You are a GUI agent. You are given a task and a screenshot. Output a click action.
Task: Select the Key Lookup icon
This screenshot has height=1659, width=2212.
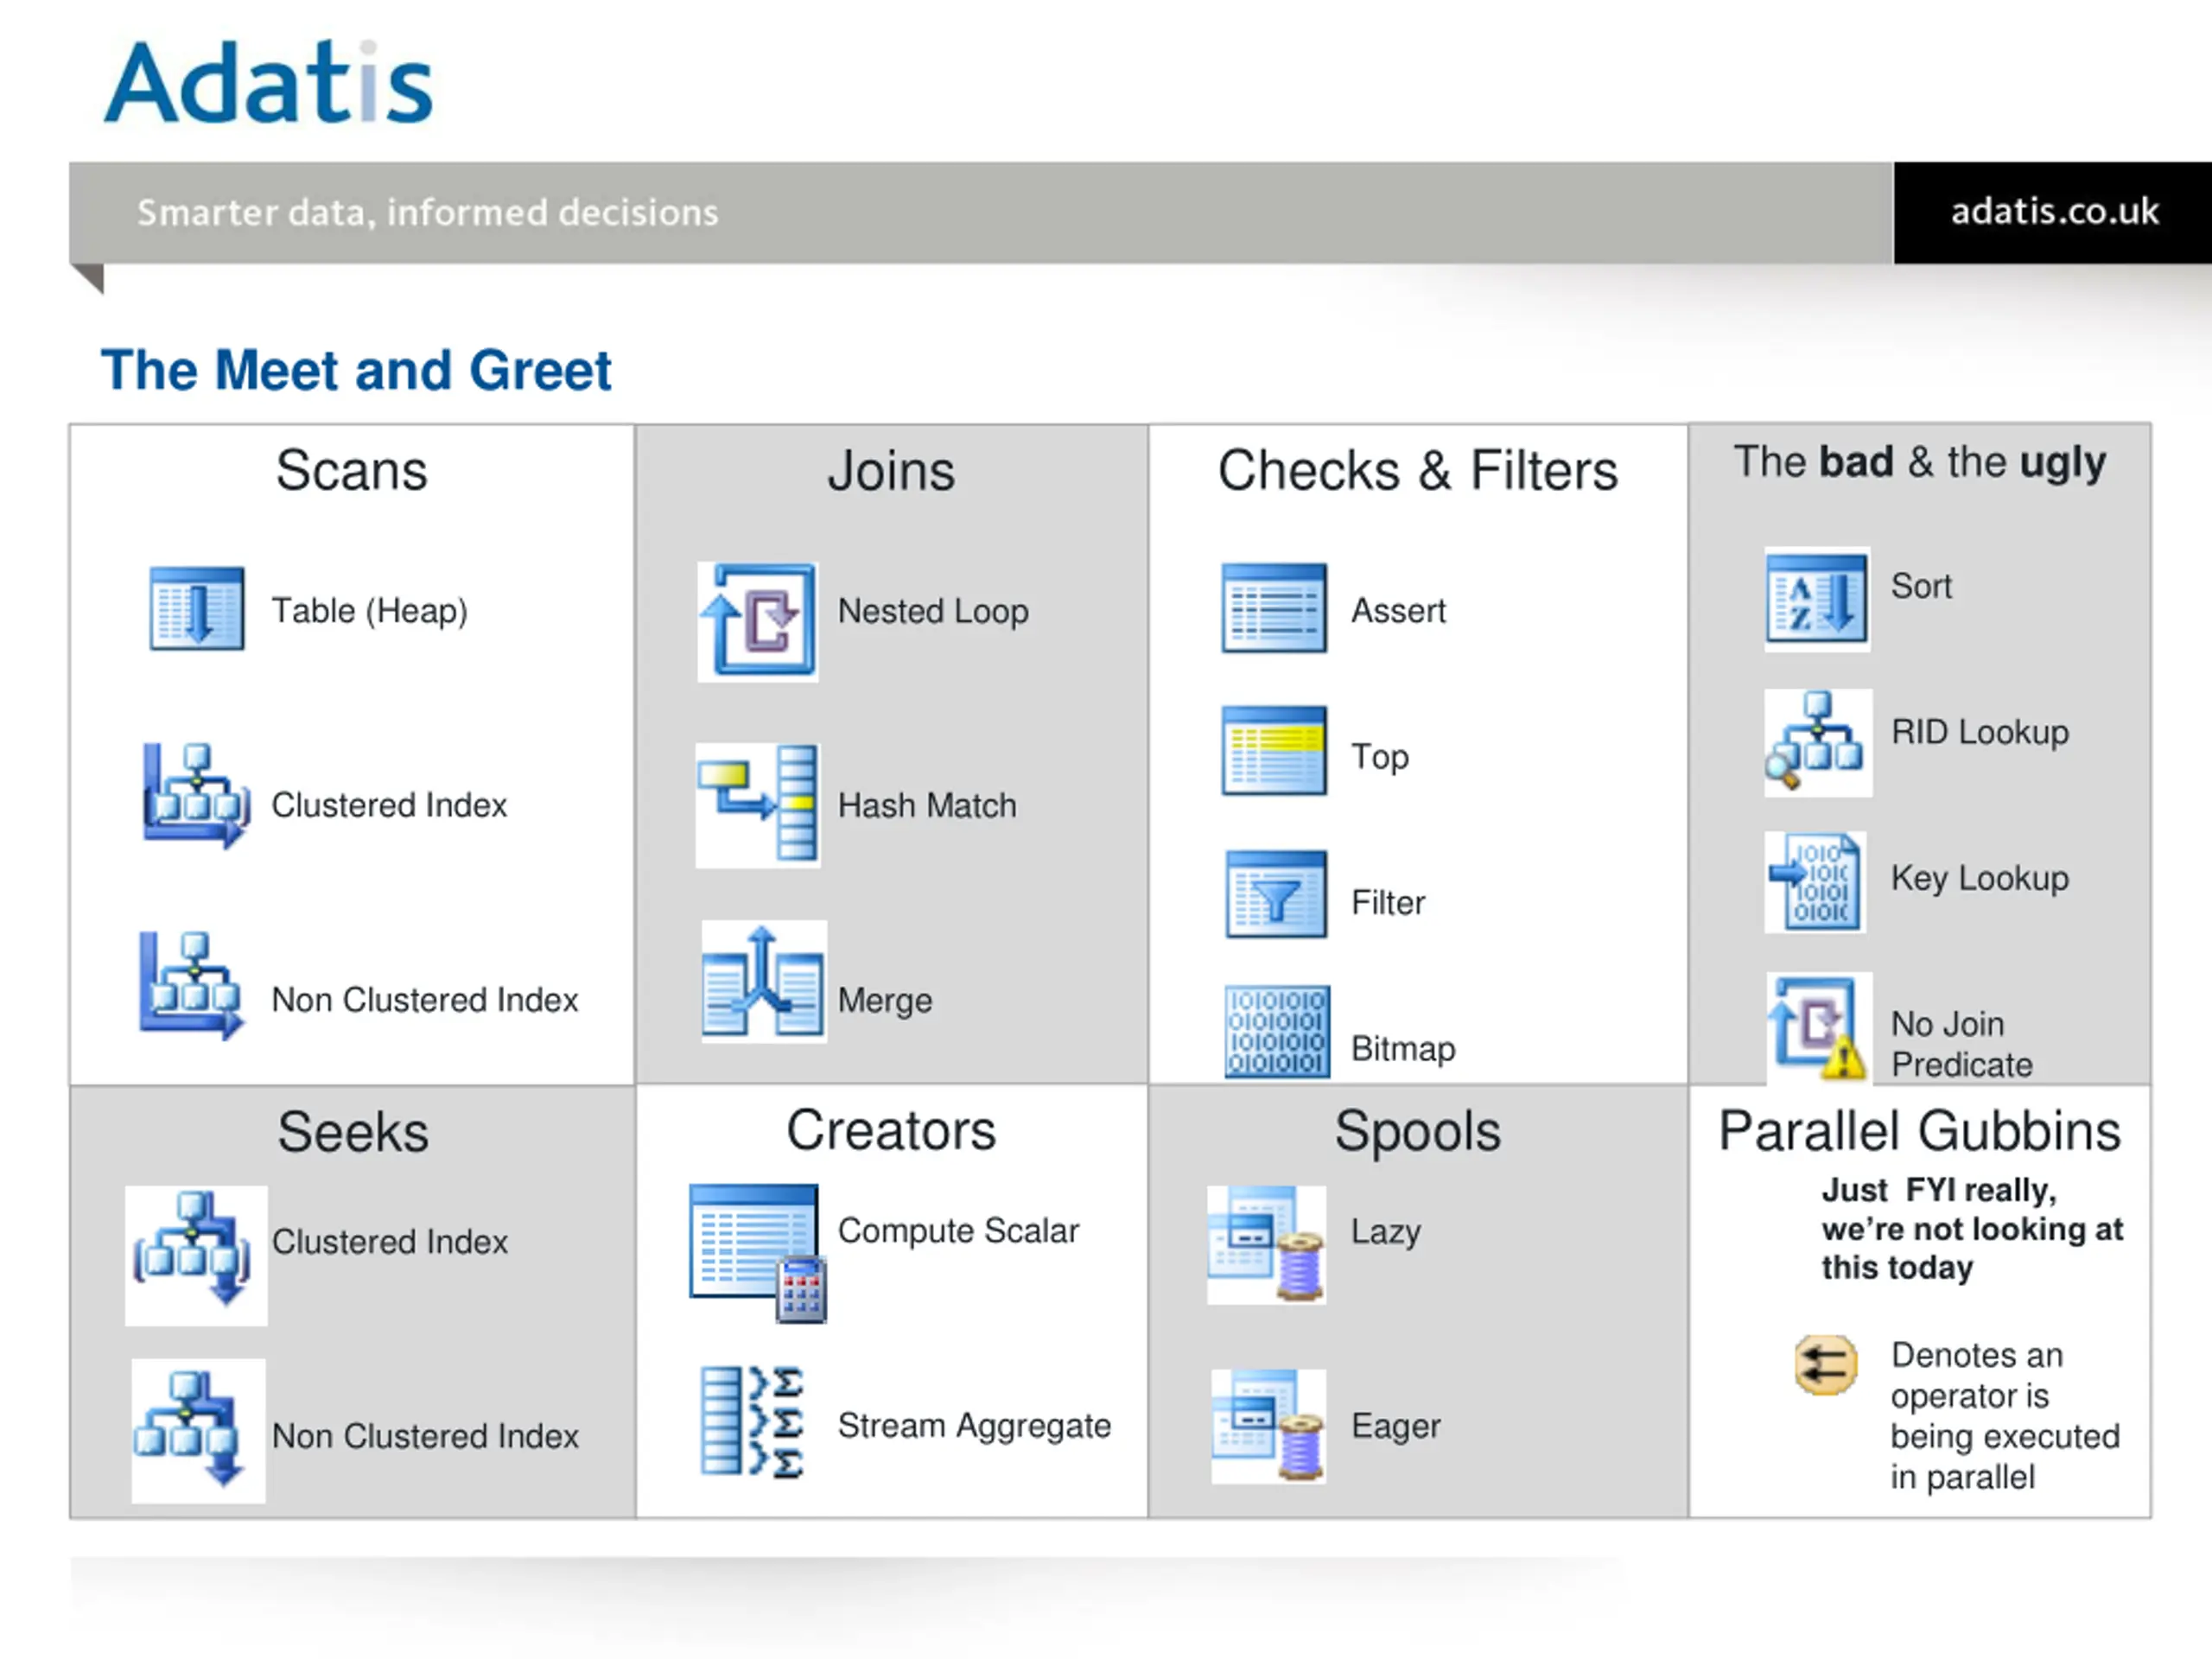pos(1815,881)
